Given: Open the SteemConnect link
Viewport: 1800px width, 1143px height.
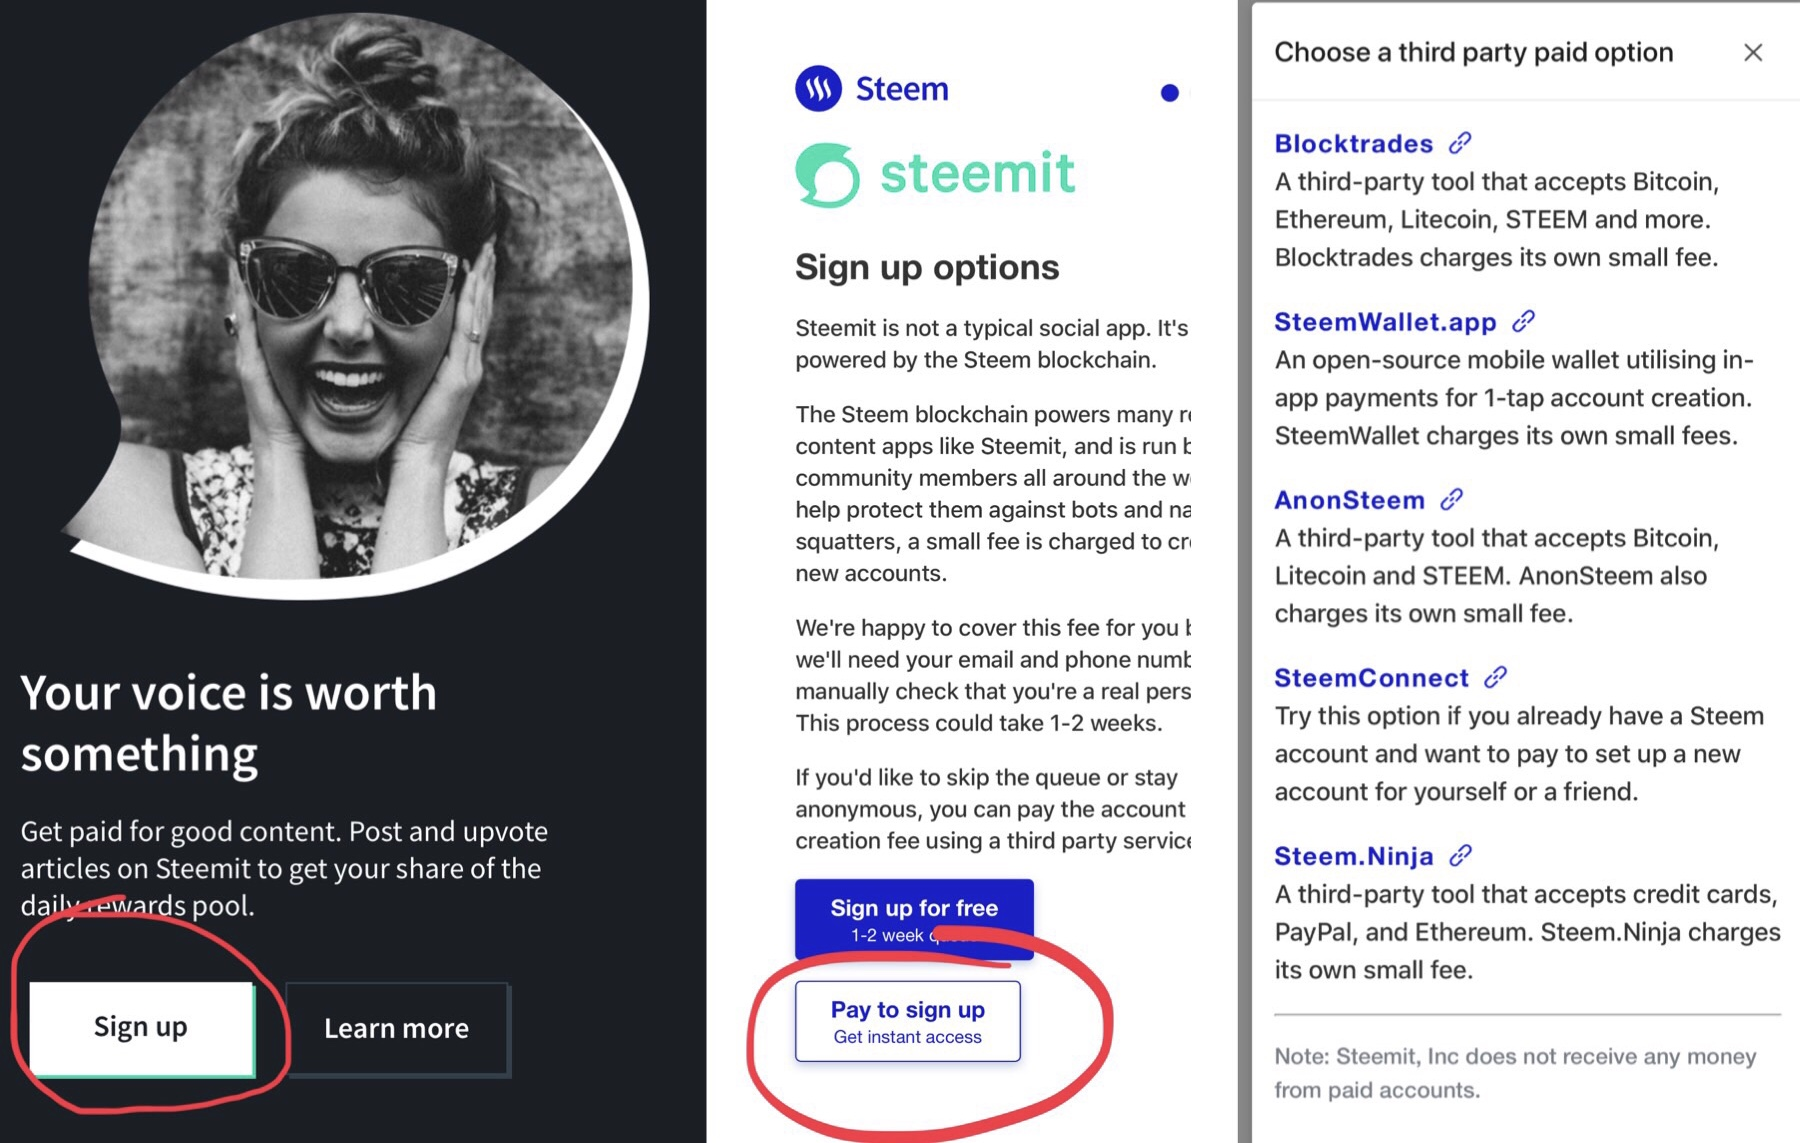Looking at the screenshot, I should (x=1371, y=677).
